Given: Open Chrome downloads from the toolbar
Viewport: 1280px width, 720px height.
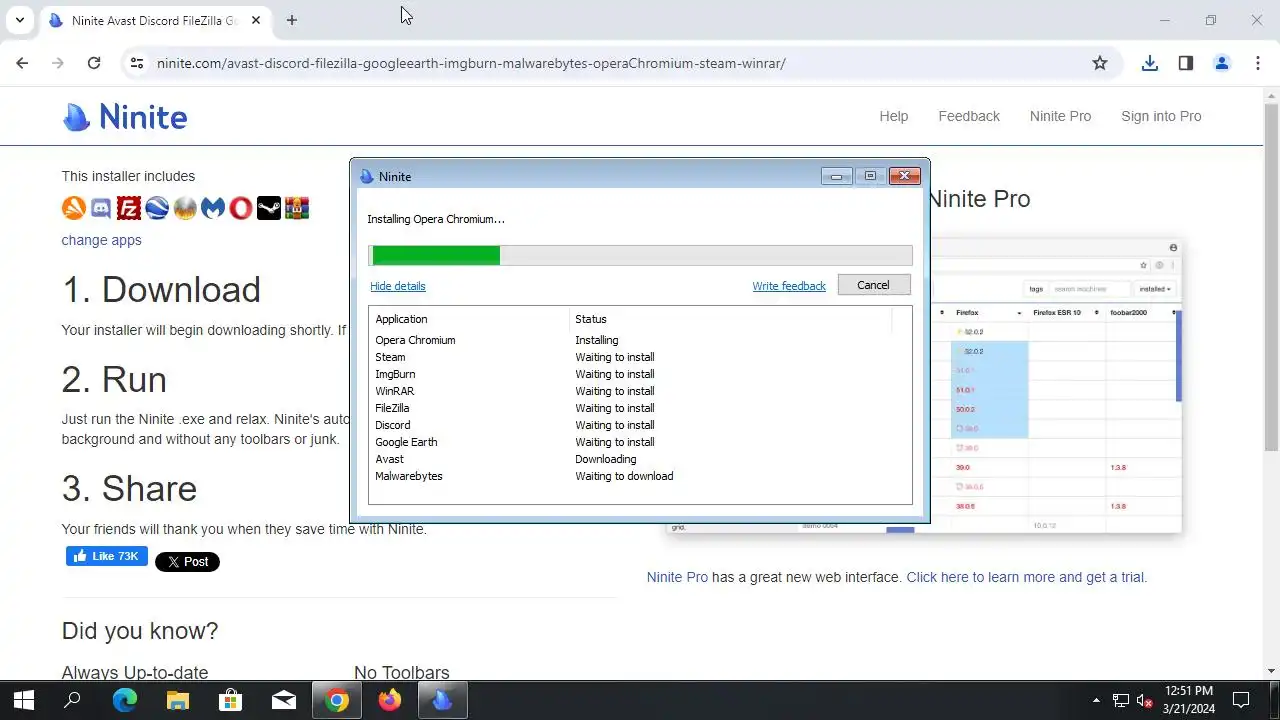Looking at the screenshot, I should 1150,63.
